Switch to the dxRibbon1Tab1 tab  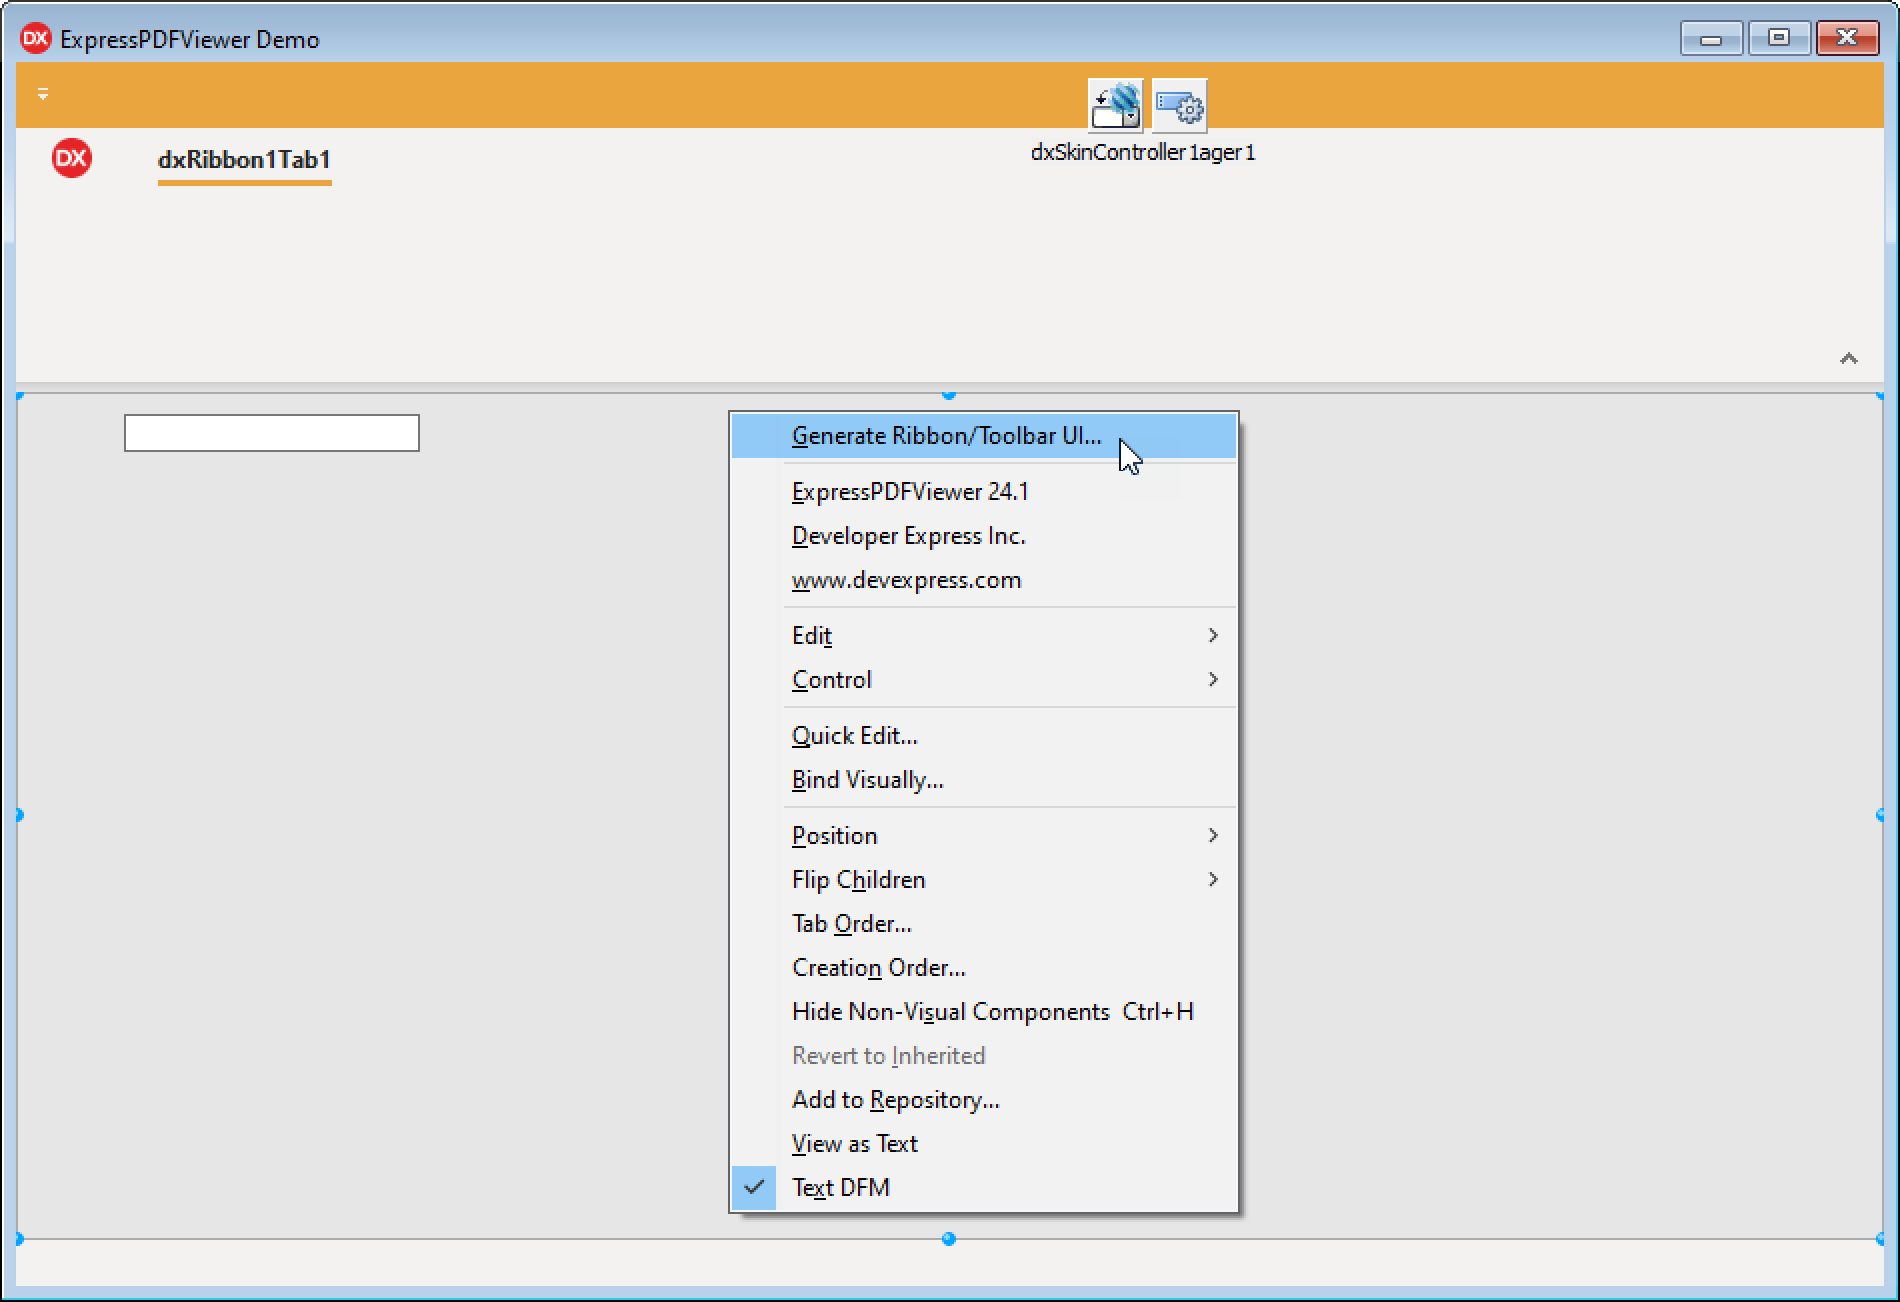coord(244,160)
